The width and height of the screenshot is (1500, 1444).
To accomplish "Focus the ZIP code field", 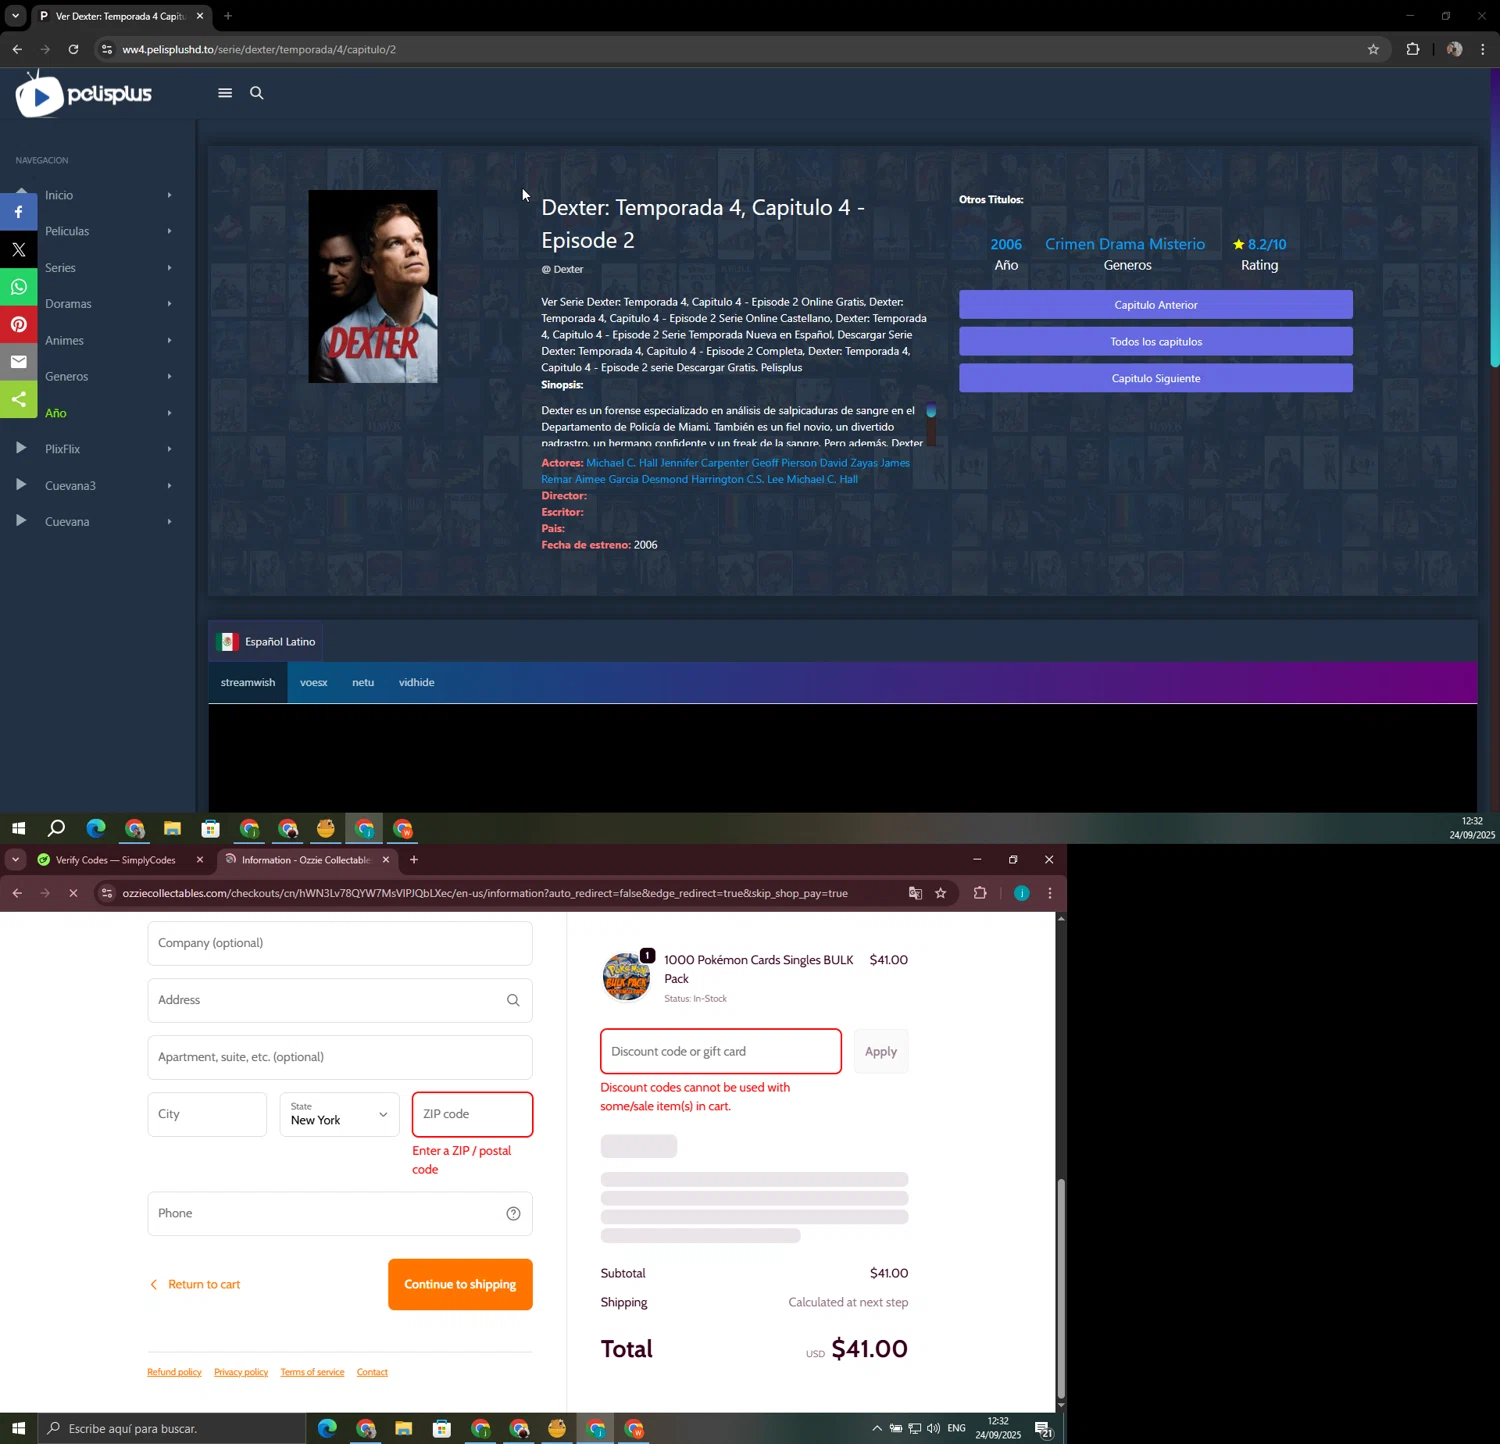I will click(472, 1115).
